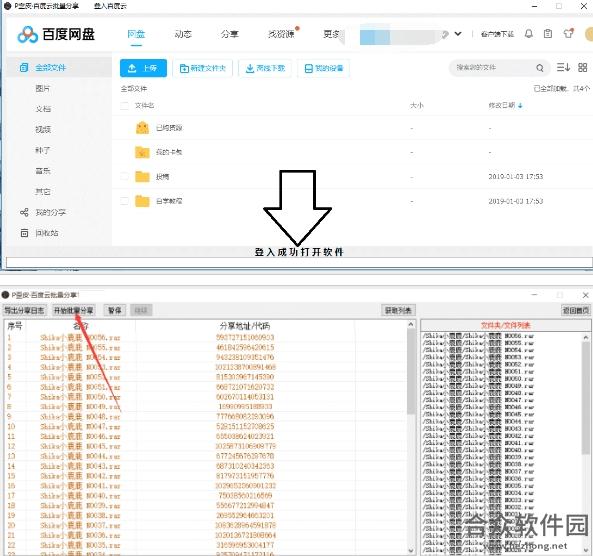Image resolution: width=593 pixels, height=556 pixels.
Task: Open the 自学教程 folder icon
Action: (x=142, y=201)
